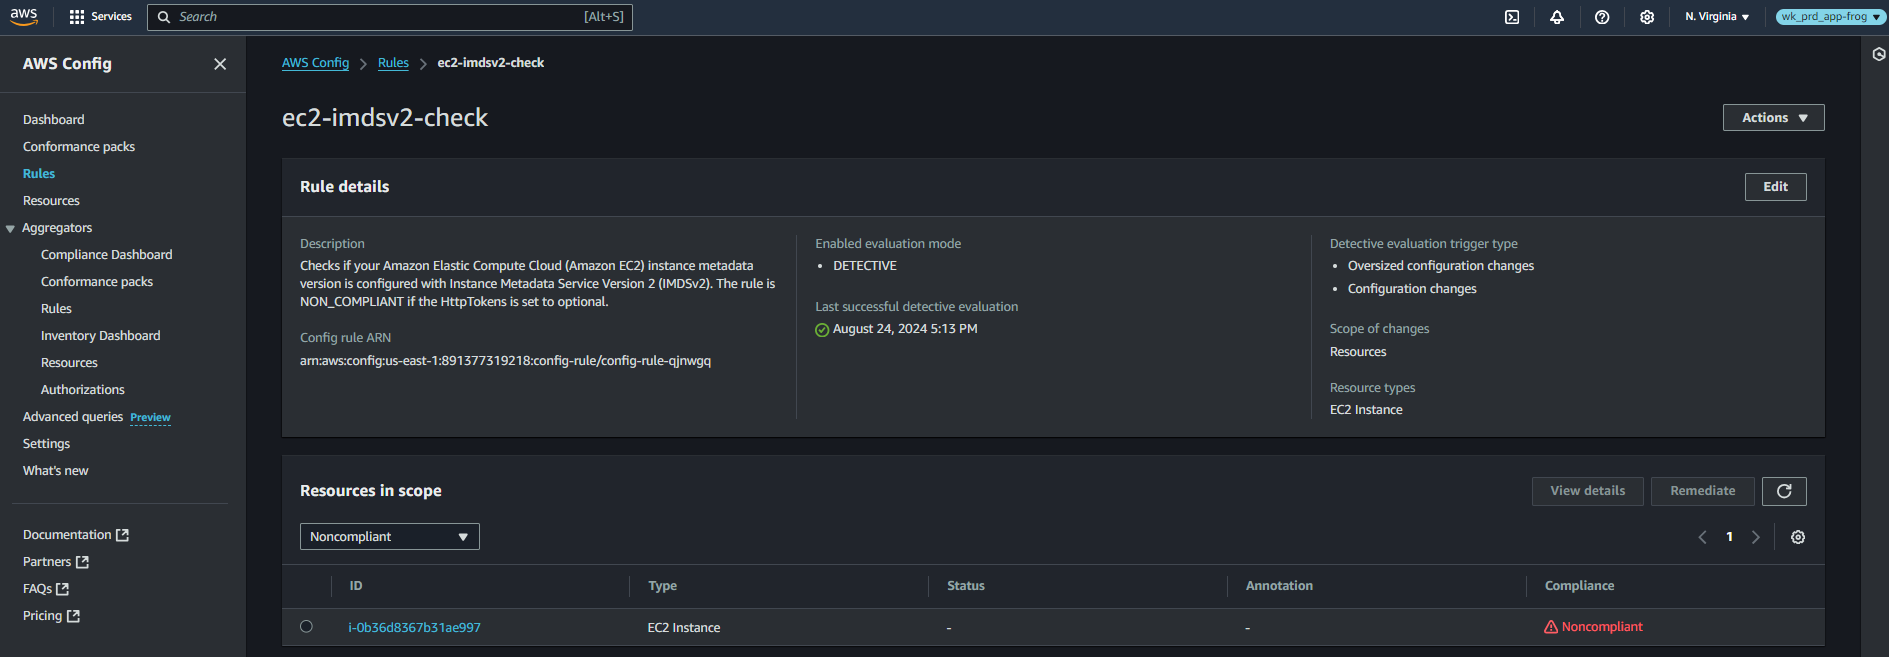Open Compliance Dashboard under Aggregators
Screen dimensions: 1889x657
point(107,255)
